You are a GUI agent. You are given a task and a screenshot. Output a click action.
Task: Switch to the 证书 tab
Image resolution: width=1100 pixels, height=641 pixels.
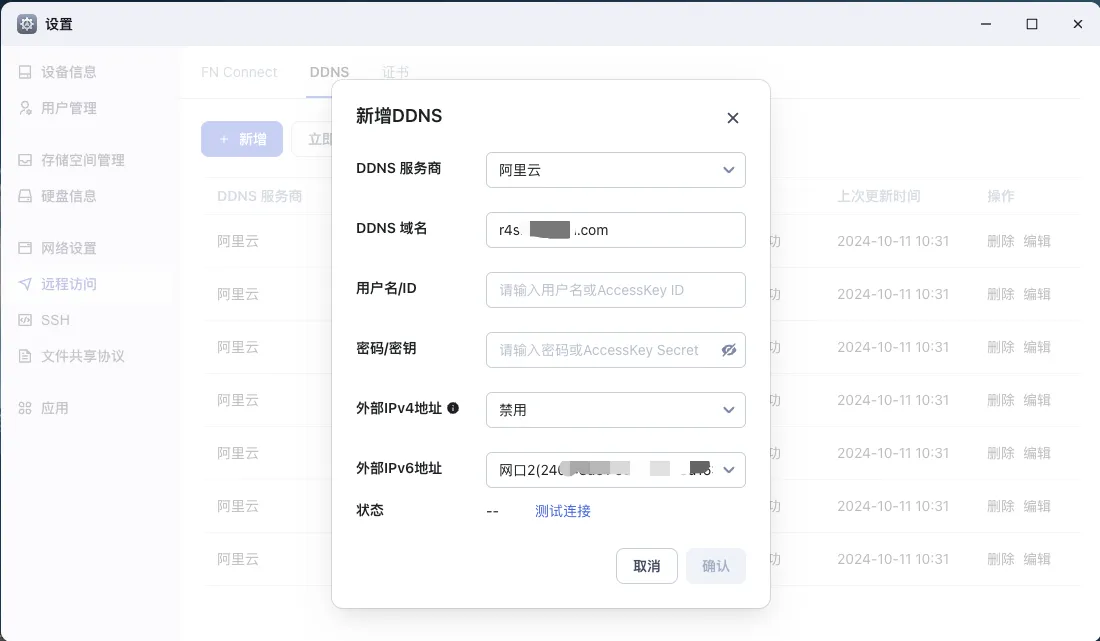(x=395, y=72)
